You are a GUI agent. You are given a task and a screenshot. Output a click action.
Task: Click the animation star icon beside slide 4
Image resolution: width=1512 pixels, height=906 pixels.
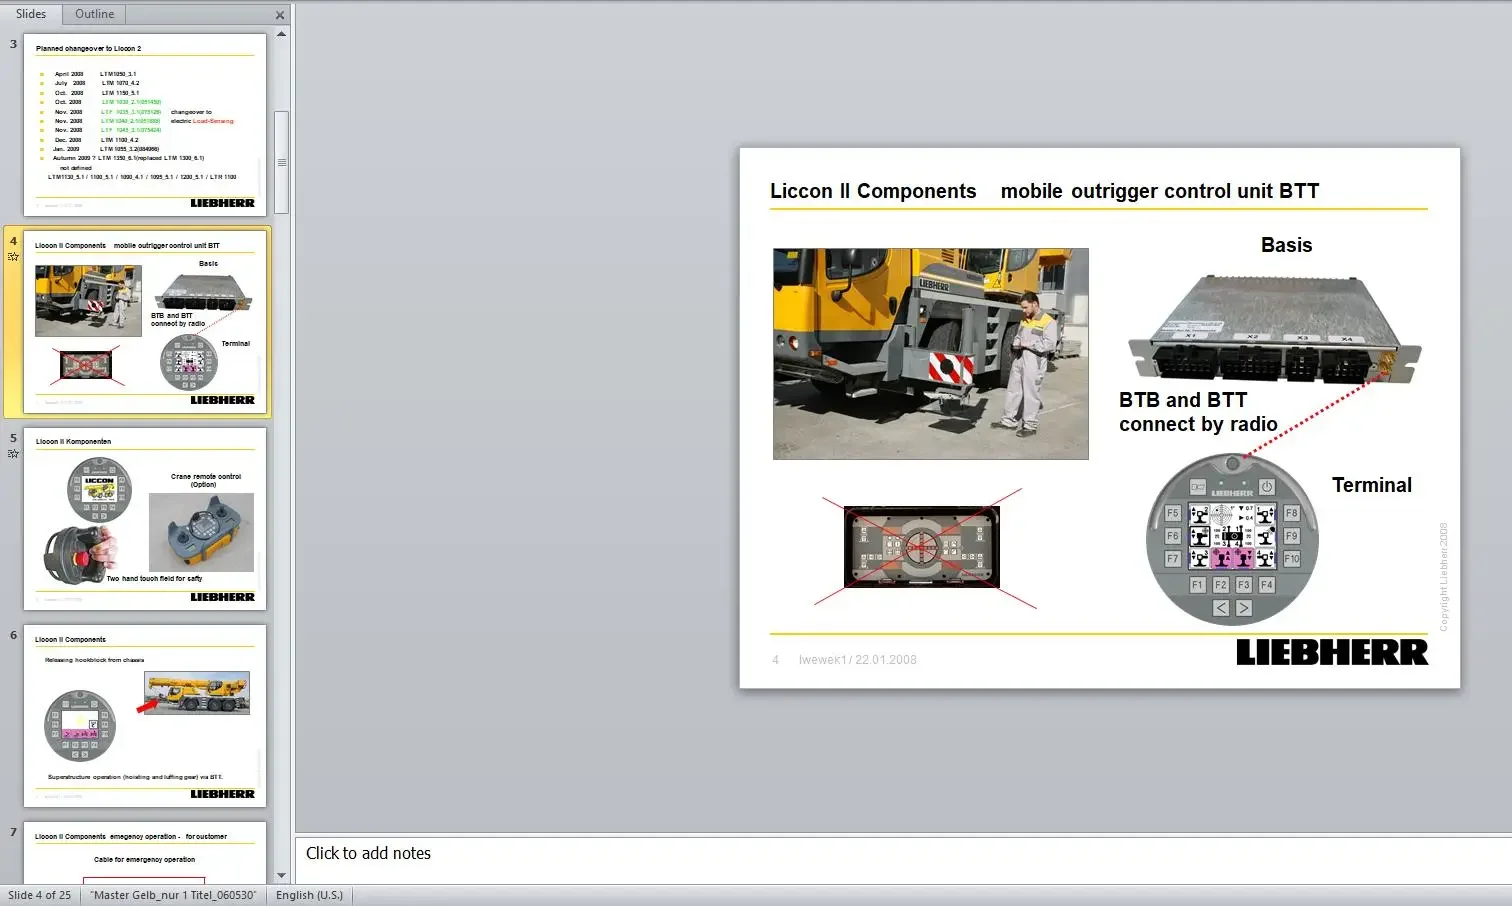[x=13, y=257]
